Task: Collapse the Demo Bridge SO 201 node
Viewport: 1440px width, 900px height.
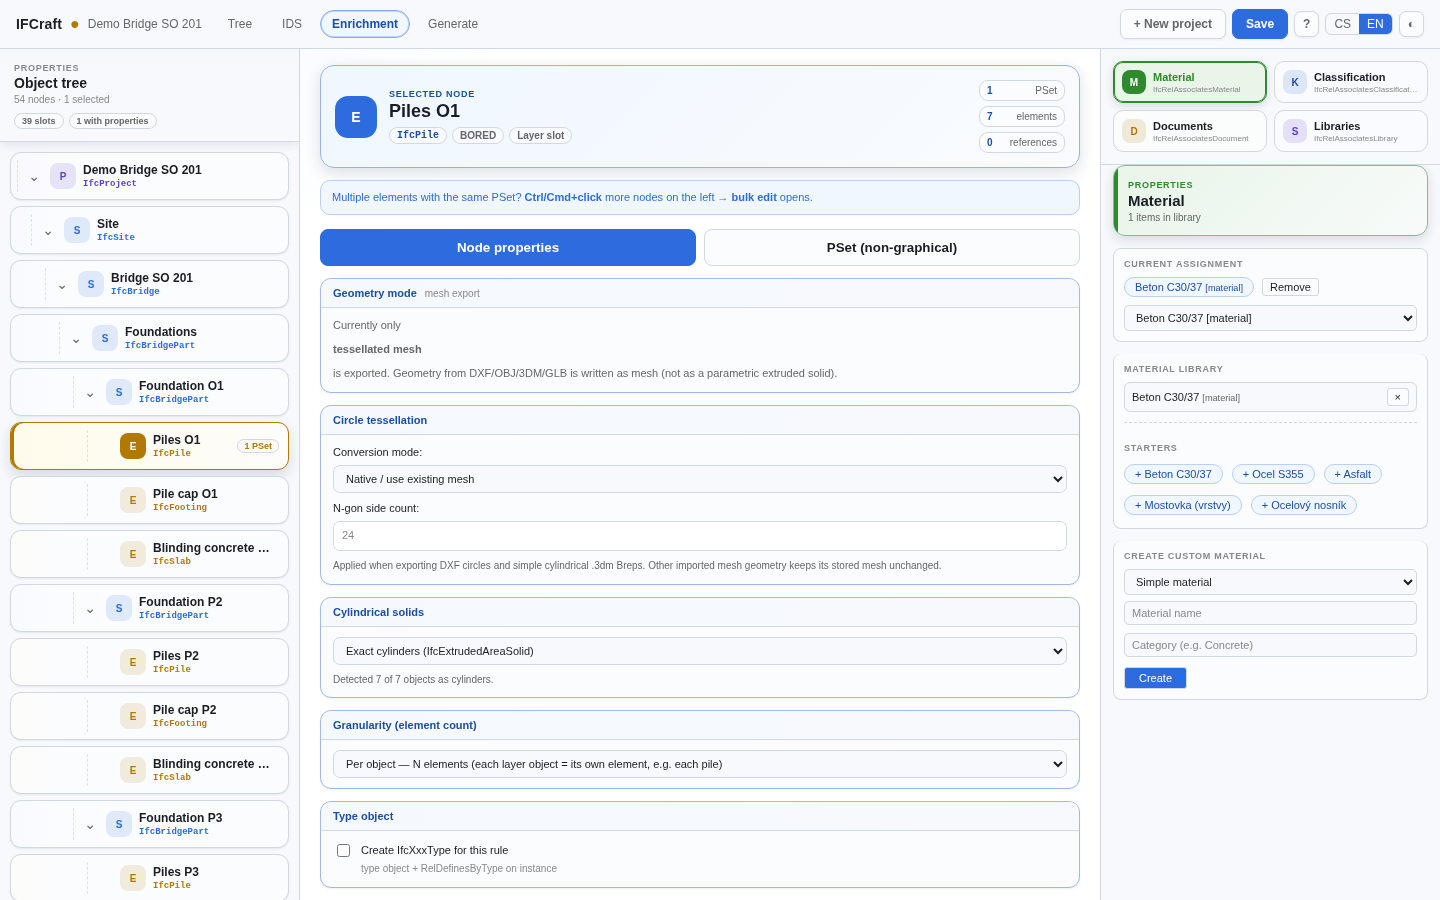Action: pos(34,177)
